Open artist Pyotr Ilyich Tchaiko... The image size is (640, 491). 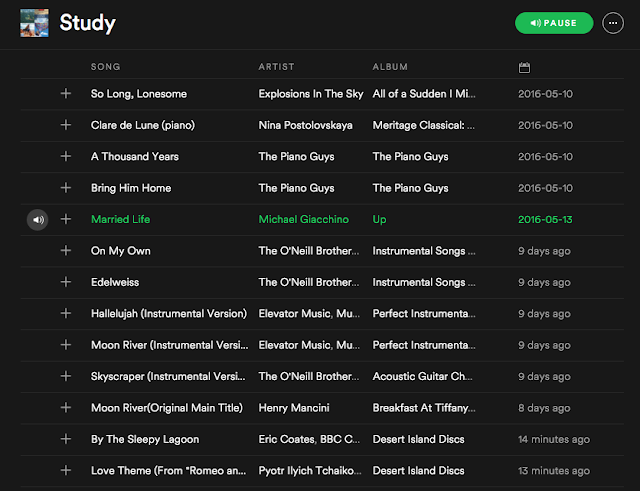click(x=310, y=471)
